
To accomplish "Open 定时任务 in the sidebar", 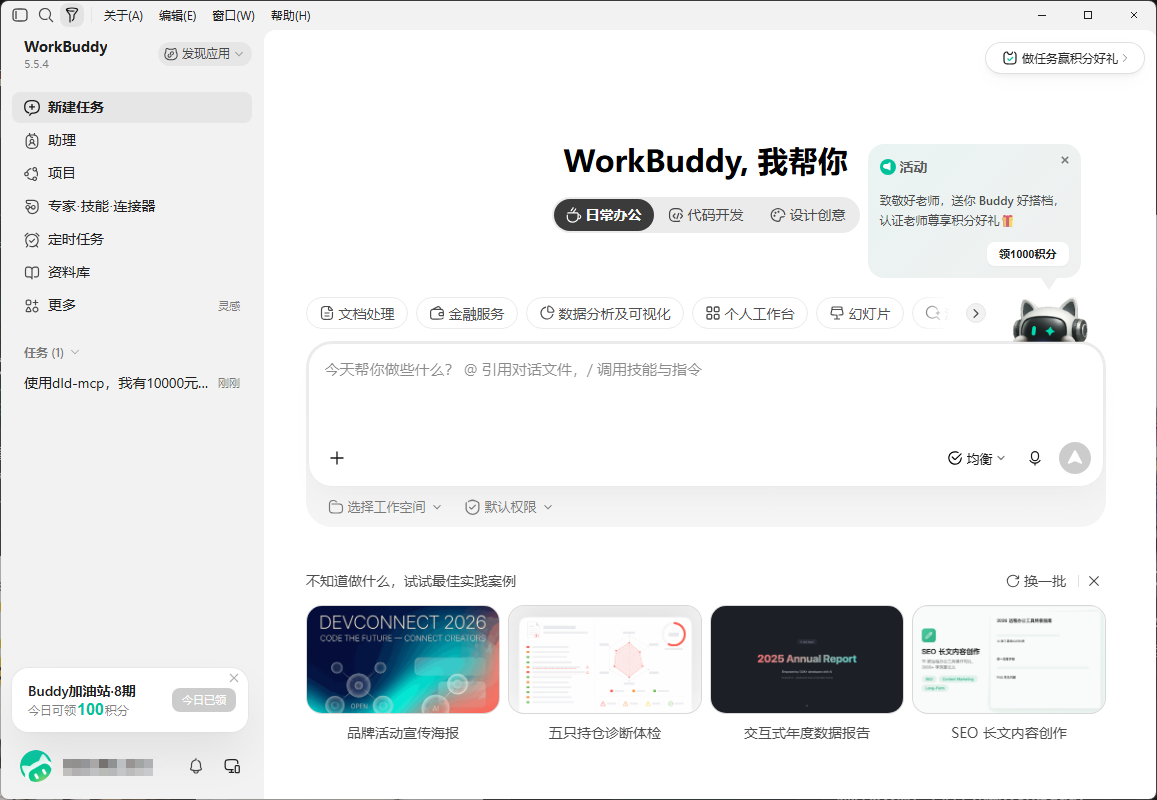I will tap(132, 239).
